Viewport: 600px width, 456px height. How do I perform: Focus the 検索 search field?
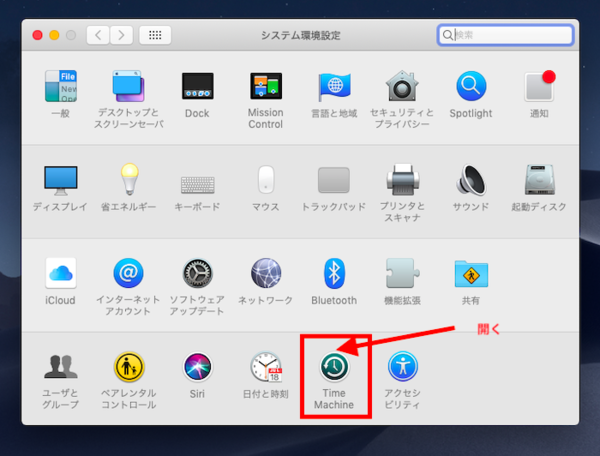pos(505,35)
